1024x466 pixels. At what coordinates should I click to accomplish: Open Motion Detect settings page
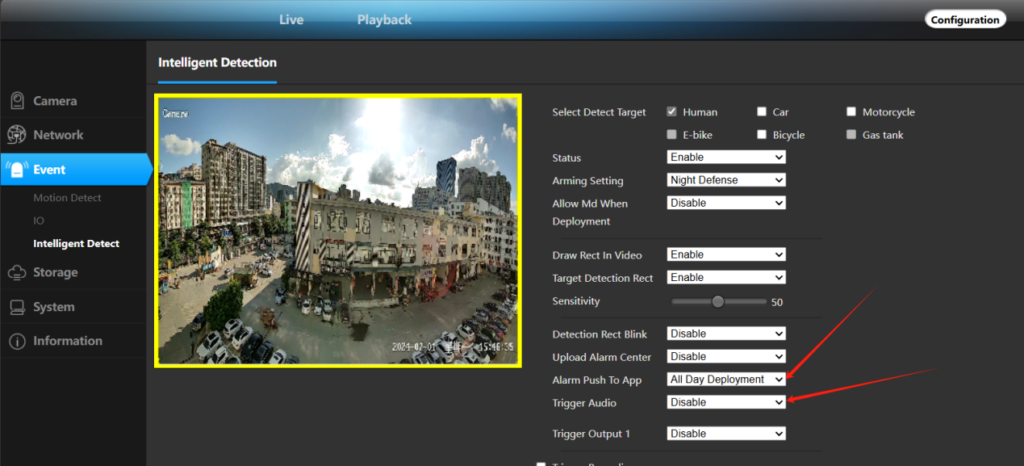[x=67, y=198]
